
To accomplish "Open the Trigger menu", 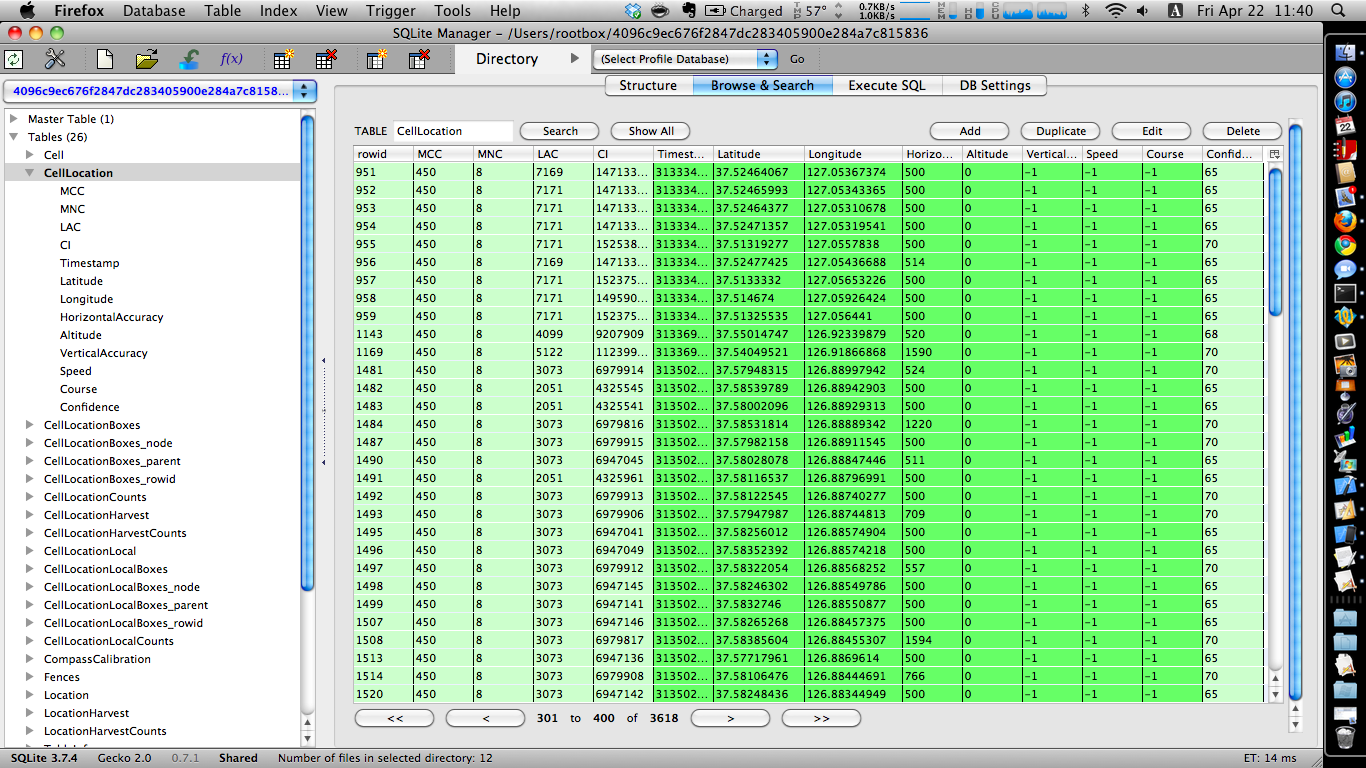I will click(x=391, y=11).
